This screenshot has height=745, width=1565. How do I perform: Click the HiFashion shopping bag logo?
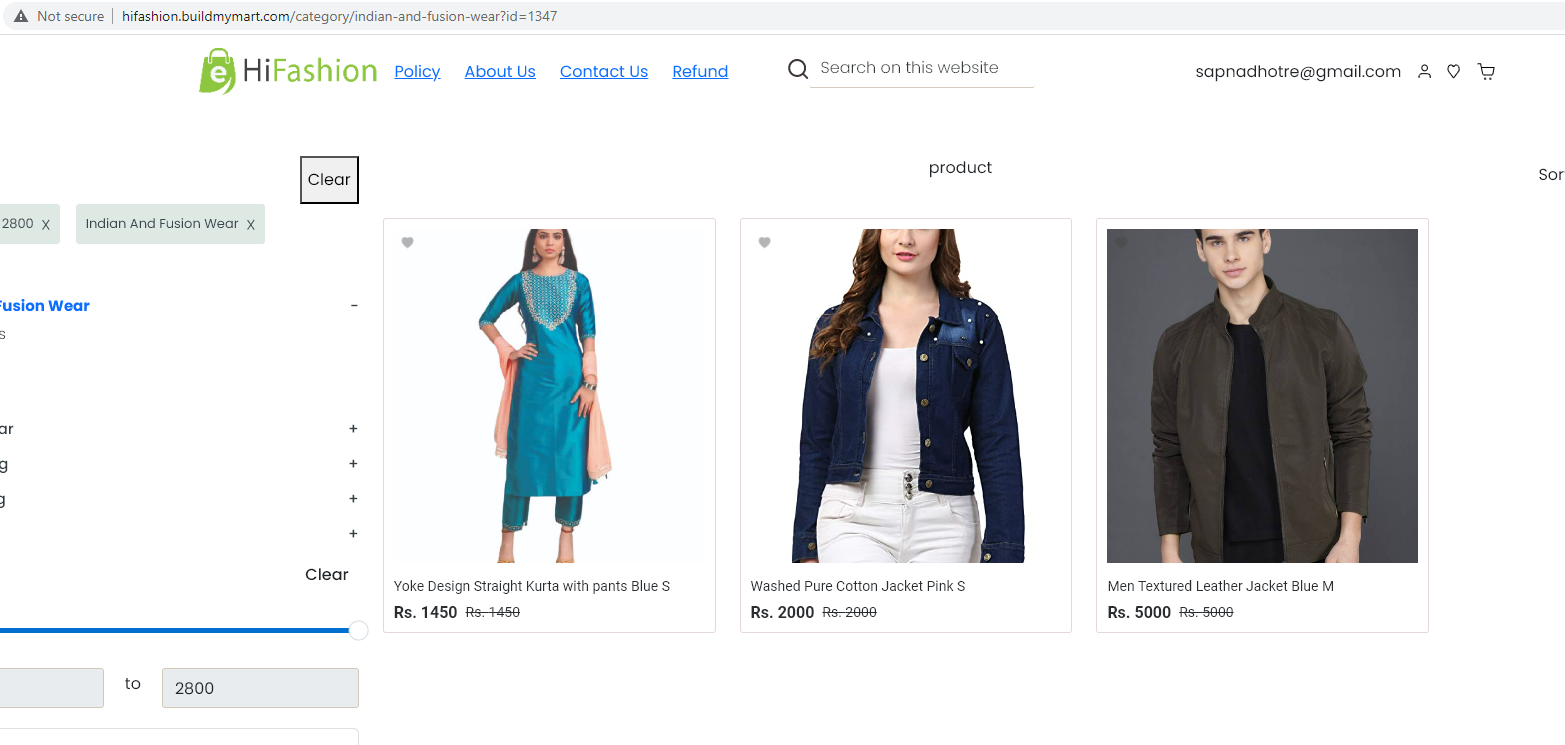click(288, 71)
